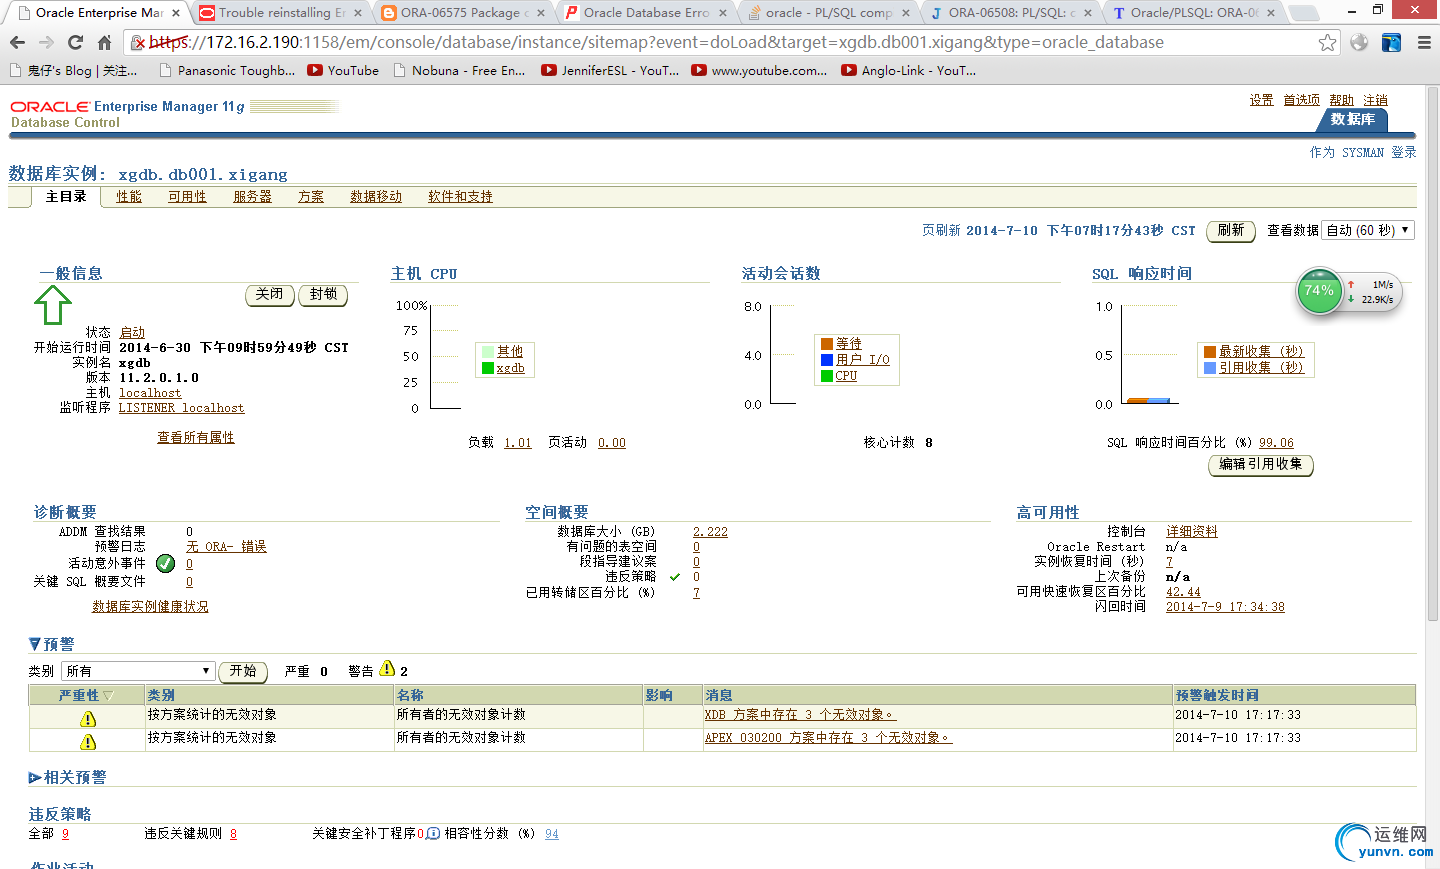The height and width of the screenshot is (869, 1440).
Task: Click the 注销 logout link
Action: pos(1376,100)
